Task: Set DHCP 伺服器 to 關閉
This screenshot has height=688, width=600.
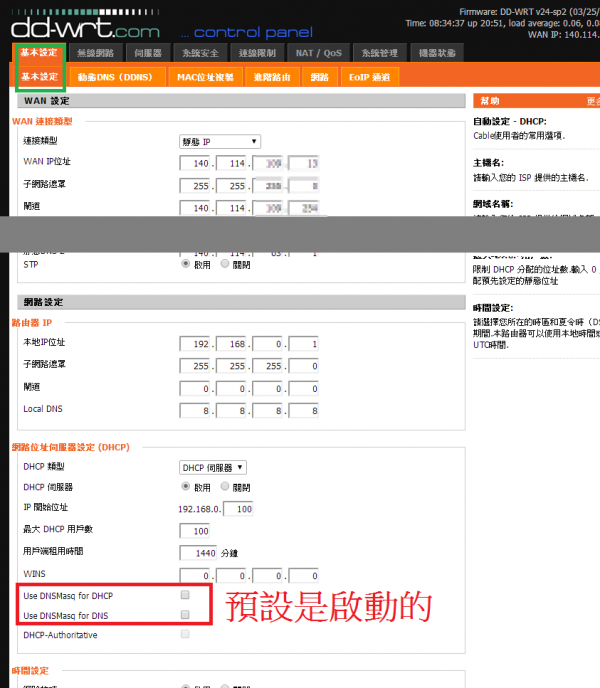Action: click(x=224, y=486)
